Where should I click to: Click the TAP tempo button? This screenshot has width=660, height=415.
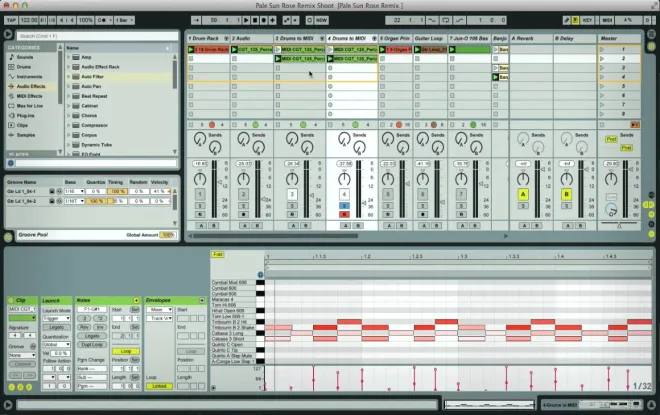click(11, 20)
